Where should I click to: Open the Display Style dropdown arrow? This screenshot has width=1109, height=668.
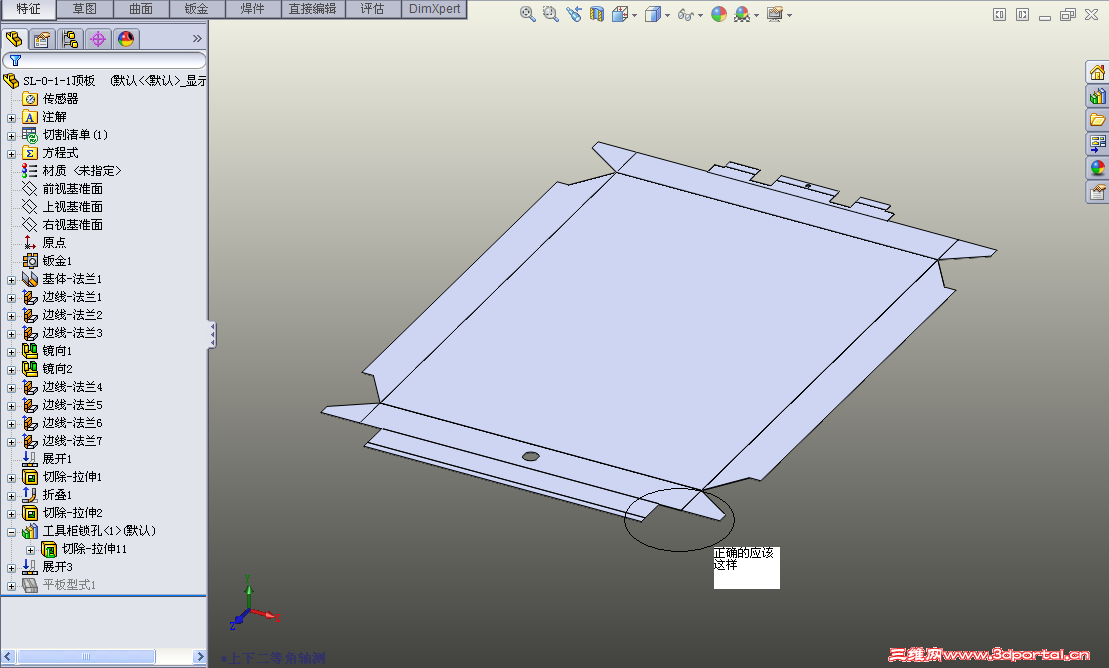coord(668,15)
